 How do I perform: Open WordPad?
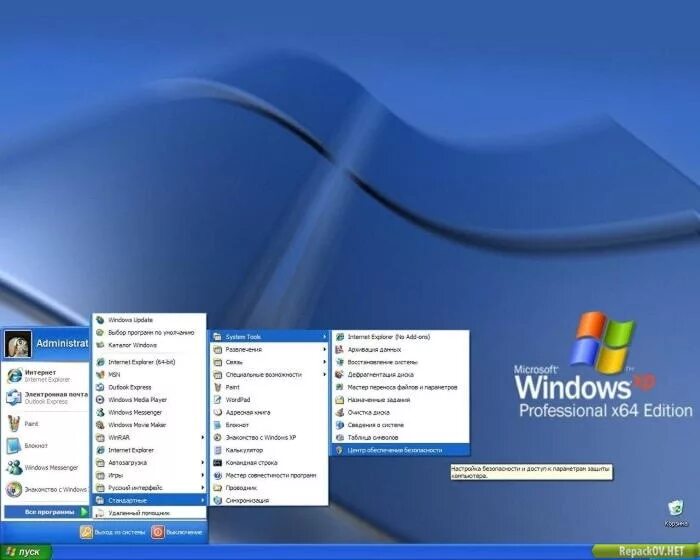[x=269, y=400]
